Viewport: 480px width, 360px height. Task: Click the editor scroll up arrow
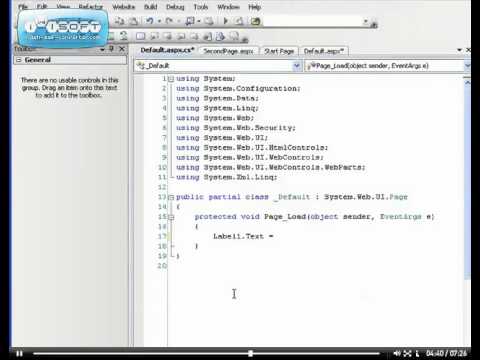coord(467,82)
